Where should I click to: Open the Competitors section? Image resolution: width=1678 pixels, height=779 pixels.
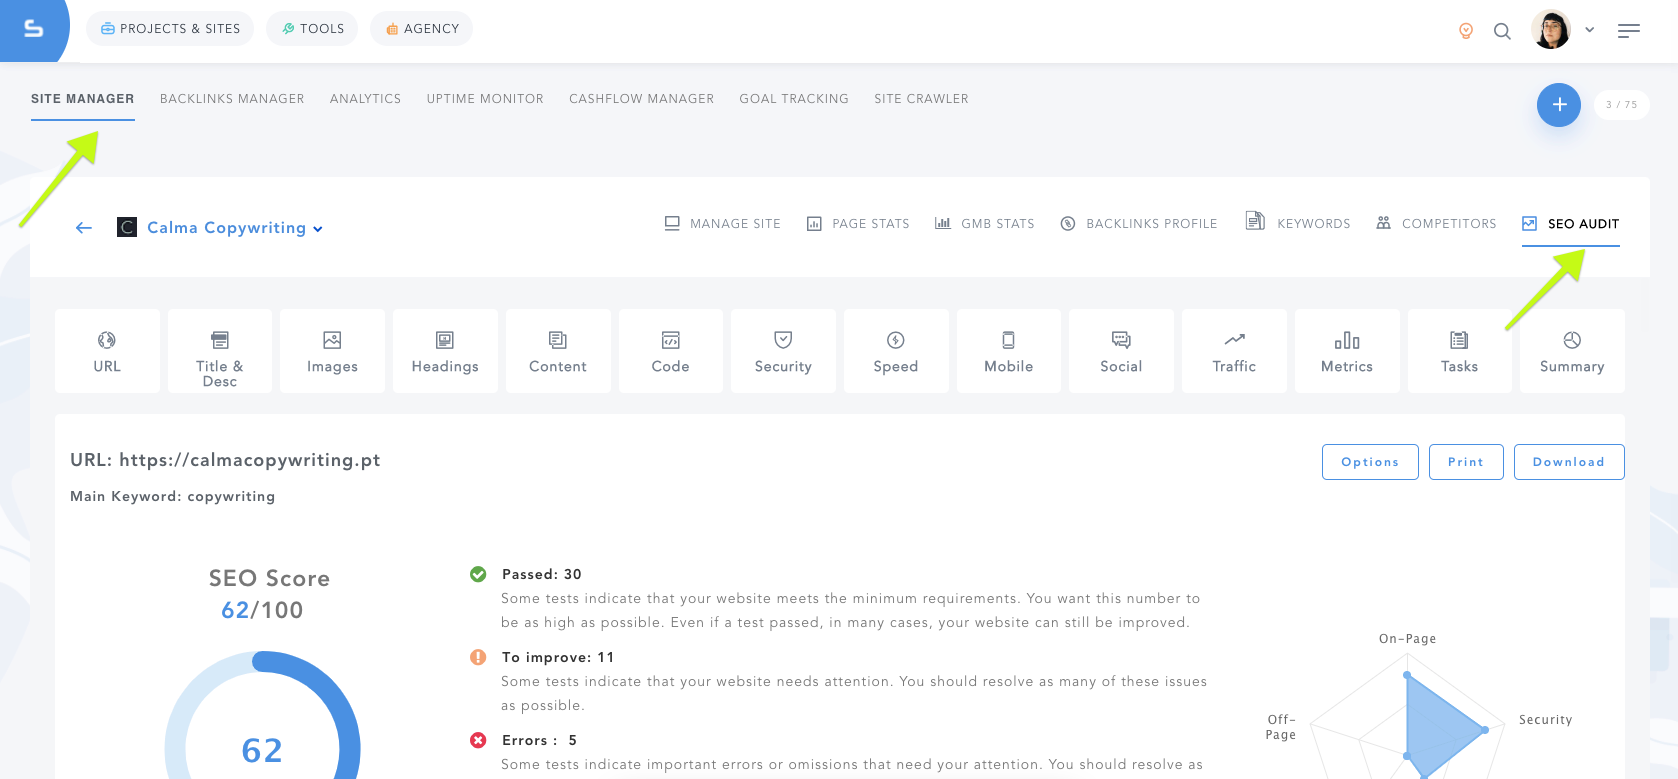[x=1436, y=223]
